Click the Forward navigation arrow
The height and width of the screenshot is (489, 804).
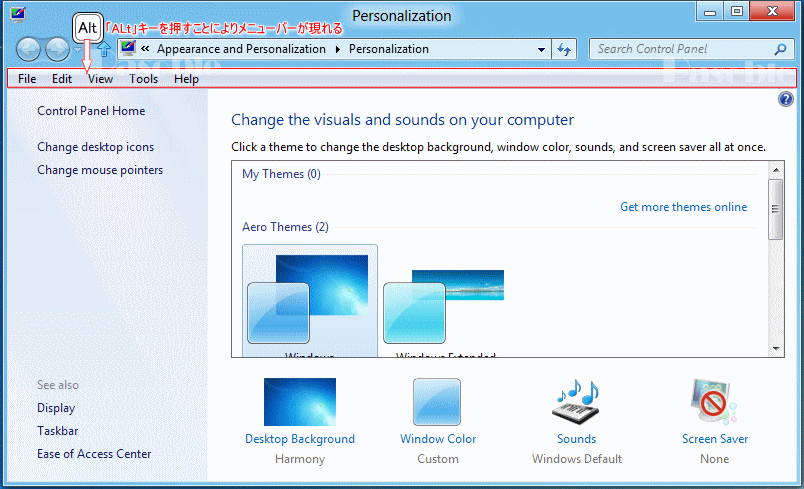(x=57, y=50)
